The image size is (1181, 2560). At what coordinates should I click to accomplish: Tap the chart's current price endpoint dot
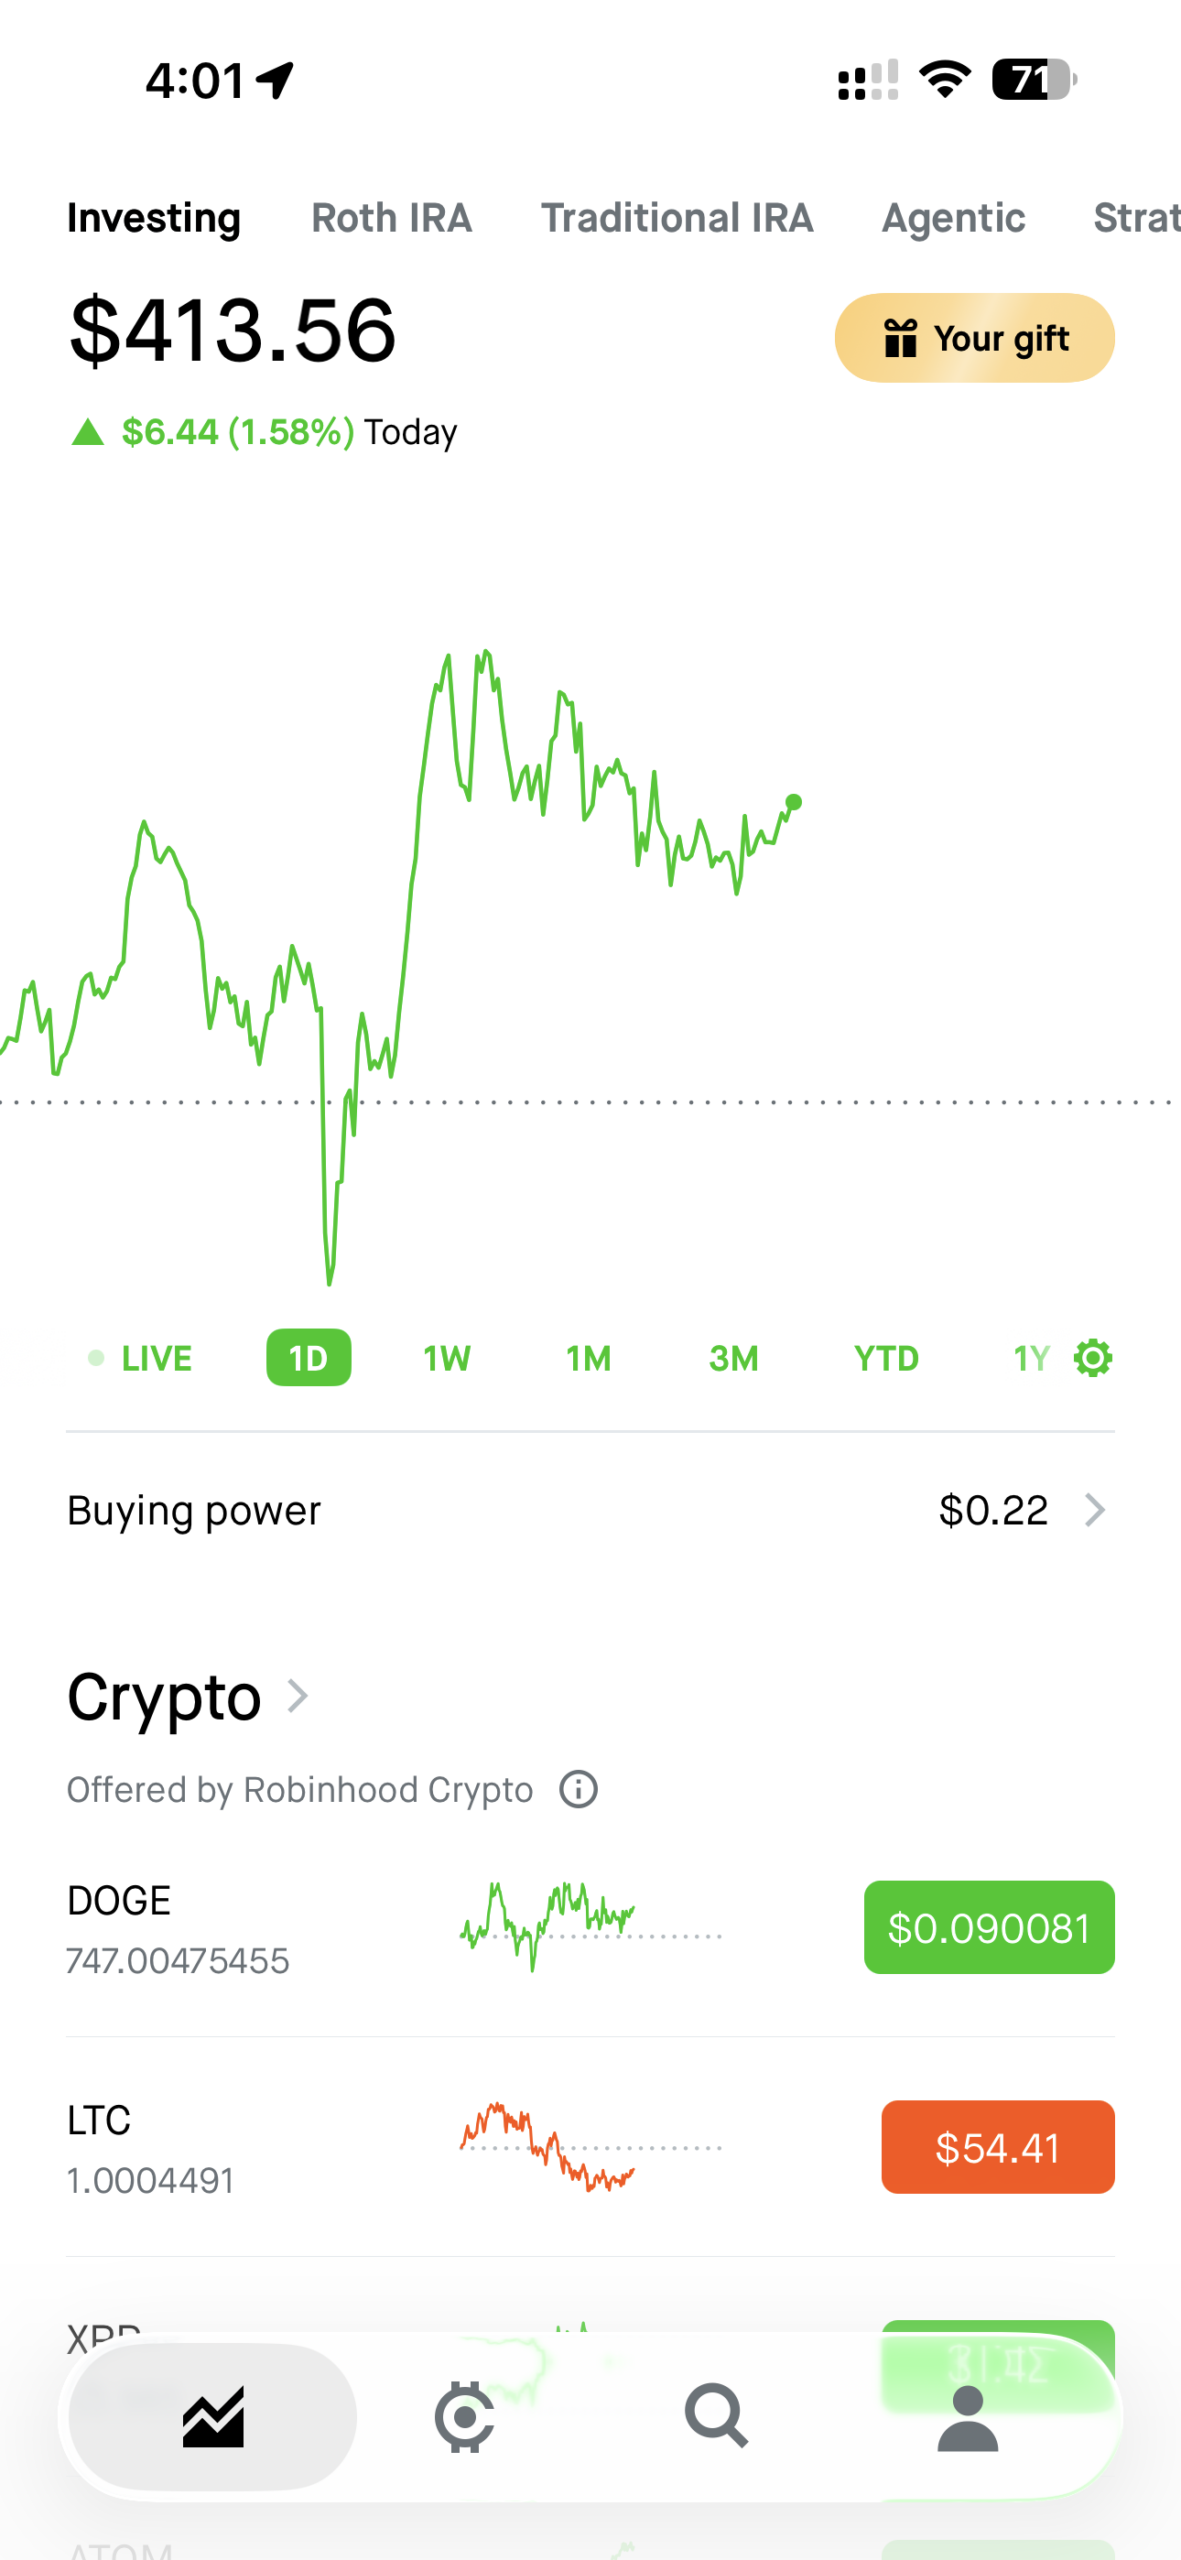click(x=794, y=802)
